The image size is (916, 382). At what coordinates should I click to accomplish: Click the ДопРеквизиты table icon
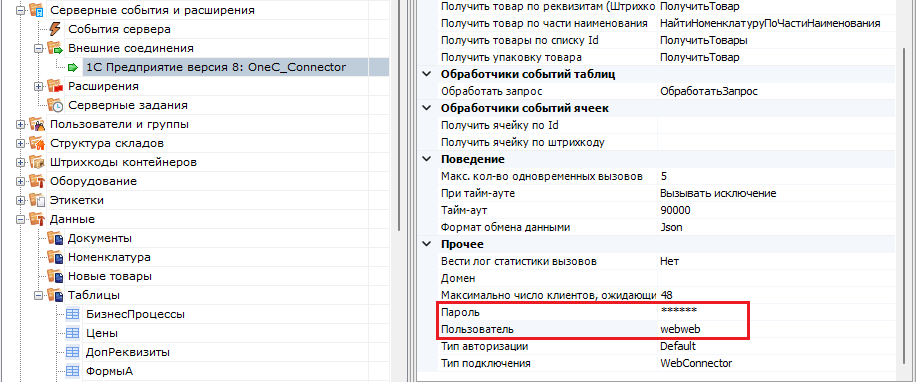(73, 352)
